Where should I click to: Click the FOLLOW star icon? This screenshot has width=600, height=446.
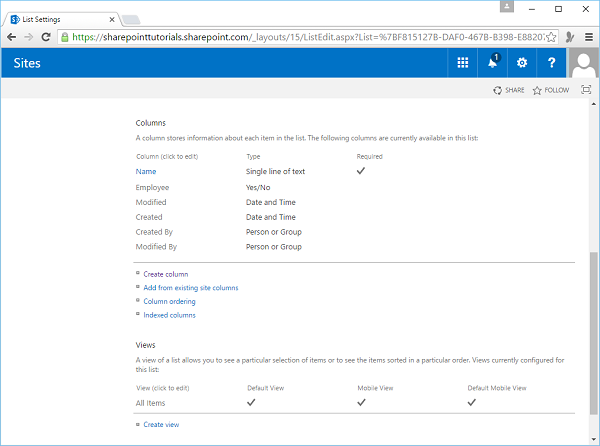tap(537, 90)
